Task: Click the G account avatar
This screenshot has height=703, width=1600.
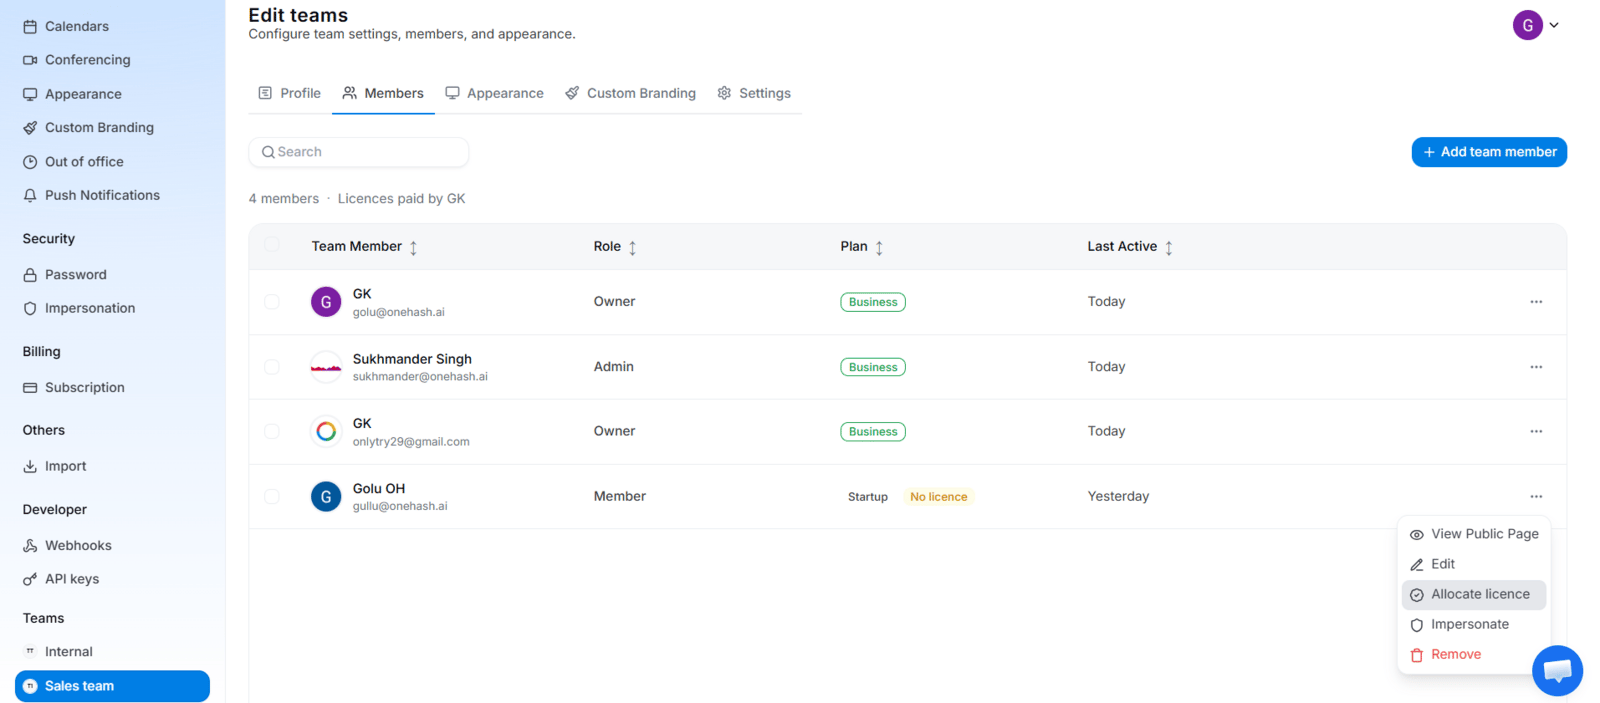Action: pyautogui.click(x=1527, y=26)
